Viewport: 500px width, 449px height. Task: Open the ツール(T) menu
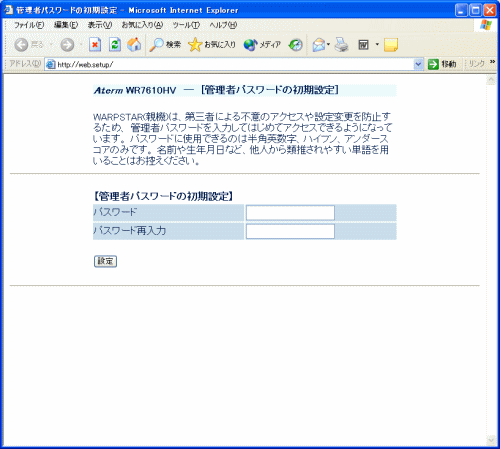pos(186,25)
